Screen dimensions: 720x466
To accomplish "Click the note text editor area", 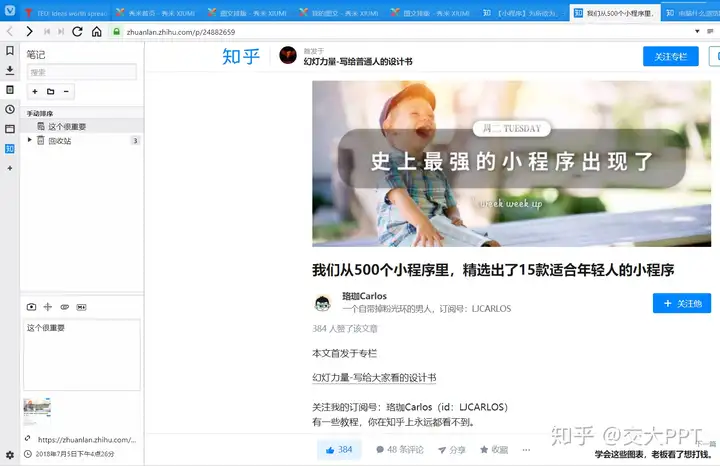I will coord(82,354).
